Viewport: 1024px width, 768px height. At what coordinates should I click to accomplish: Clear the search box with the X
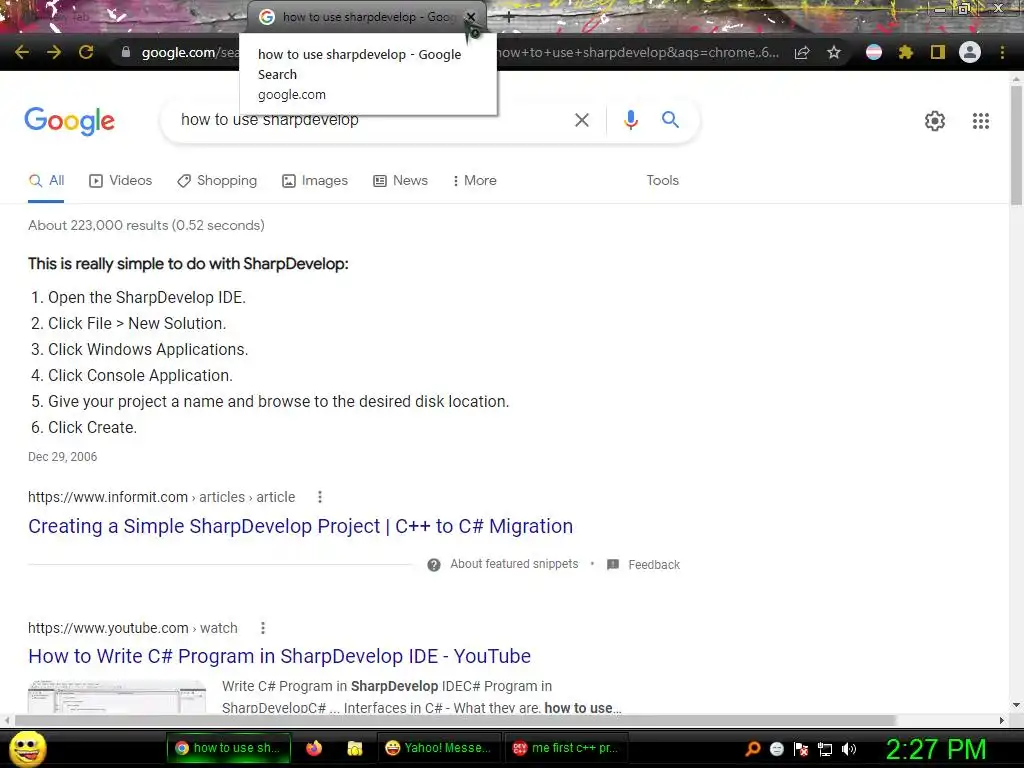click(581, 120)
